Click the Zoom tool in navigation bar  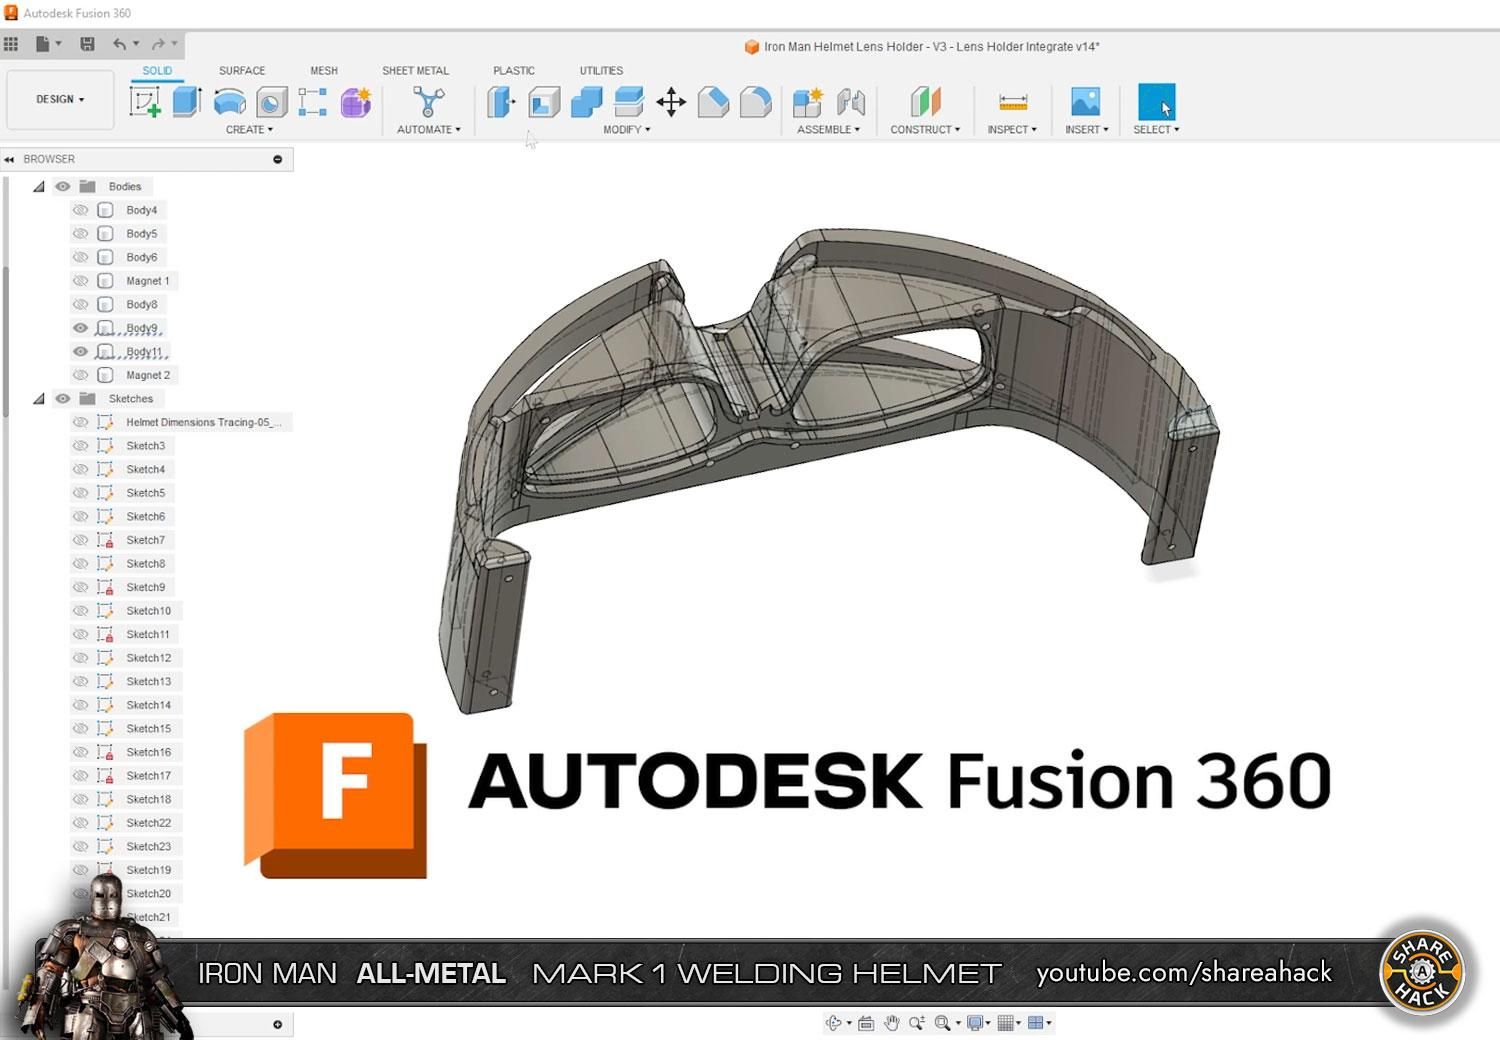(x=916, y=1023)
